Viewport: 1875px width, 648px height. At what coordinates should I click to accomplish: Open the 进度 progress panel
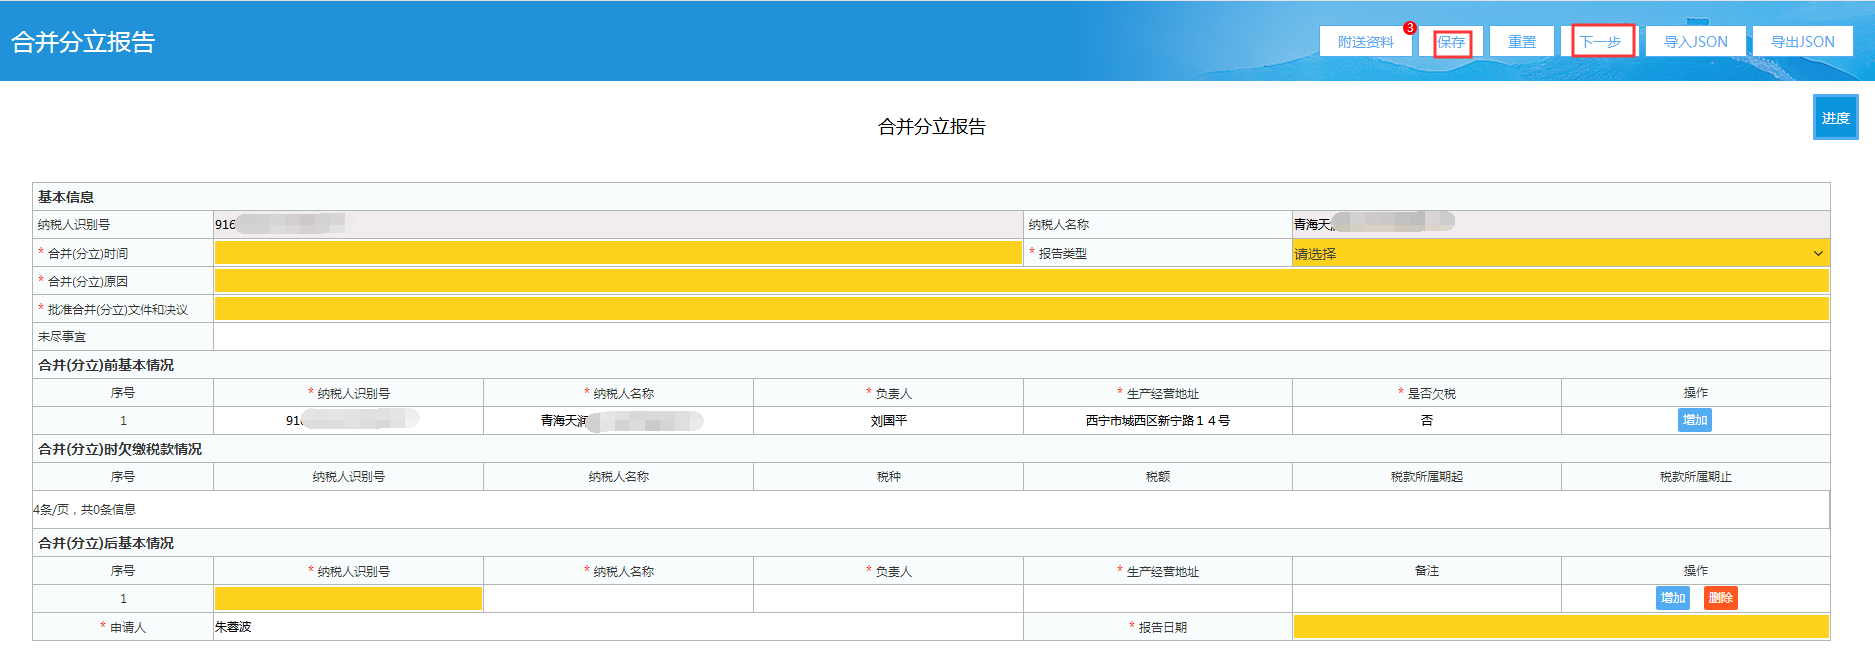coord(1835,117)
